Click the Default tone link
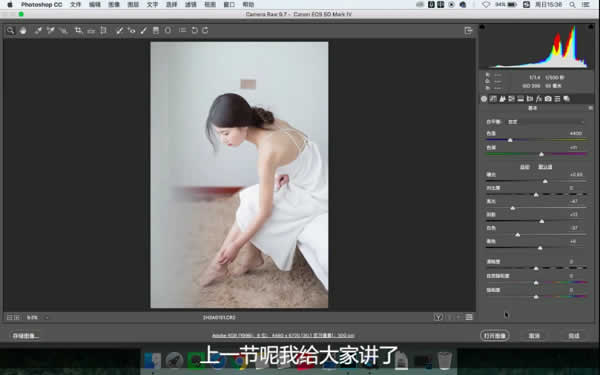This screenshot has width=600, height=375. pos(545,167)
